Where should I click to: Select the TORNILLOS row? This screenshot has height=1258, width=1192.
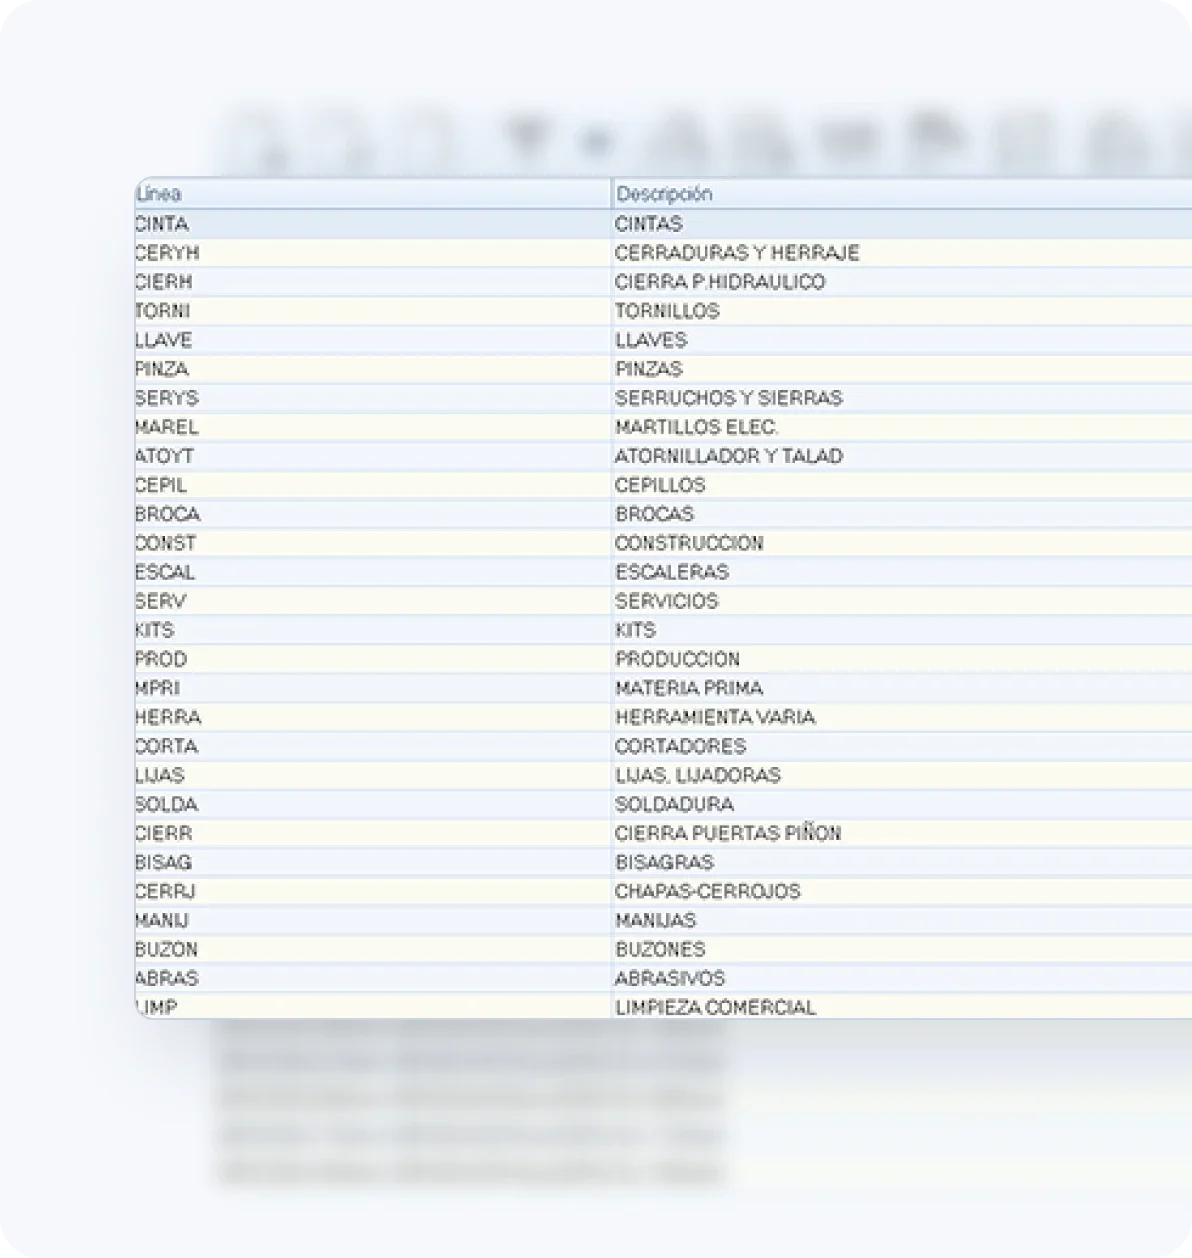tap(667, 311)
